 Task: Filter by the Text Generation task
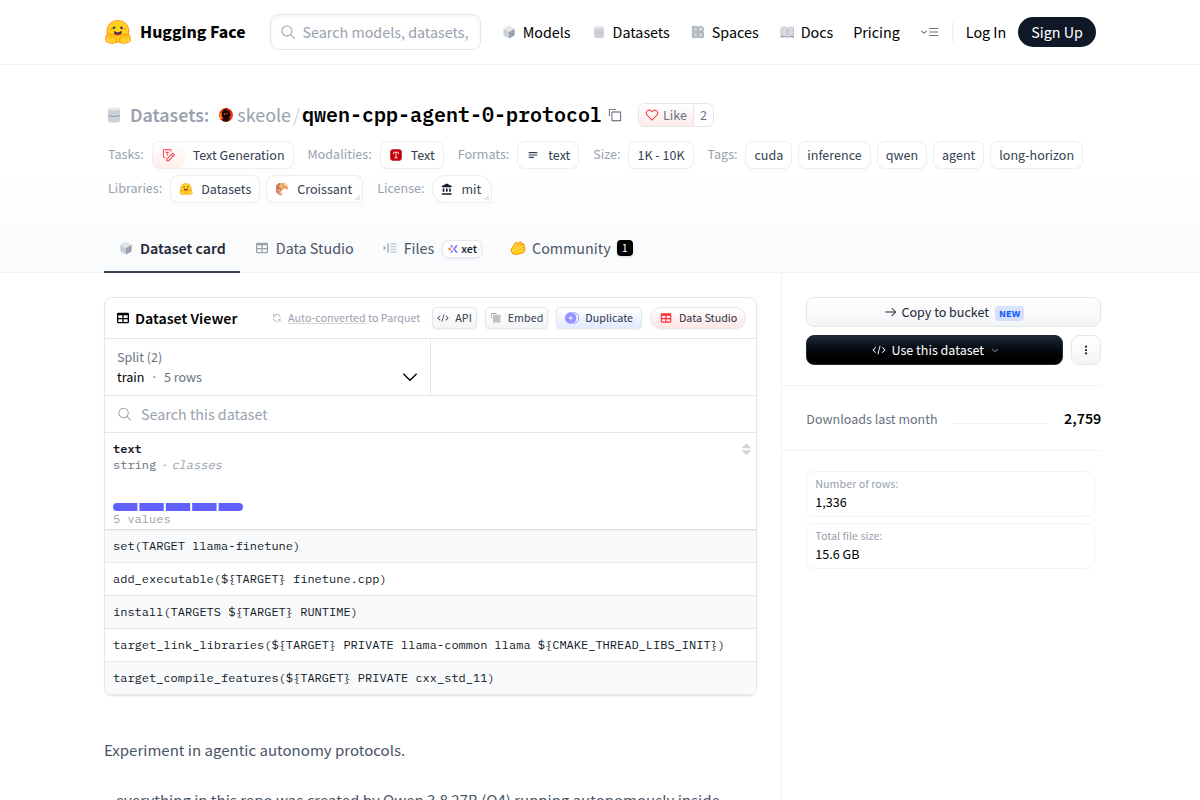click(223, 155)
